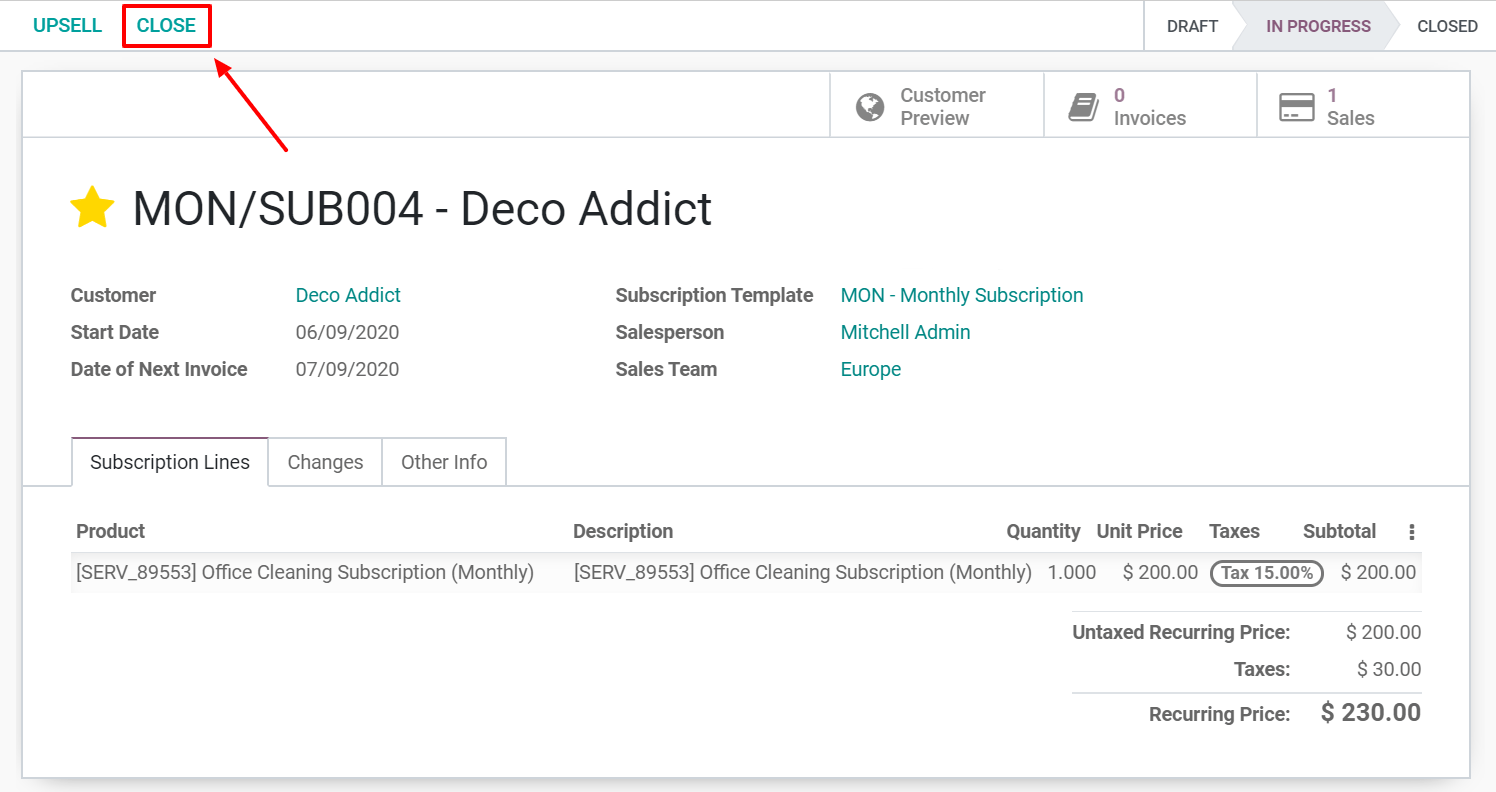Click the UPSELL button
This screenshot has width=1496, height=792.
pyautogui.click(x=67, y=25)
